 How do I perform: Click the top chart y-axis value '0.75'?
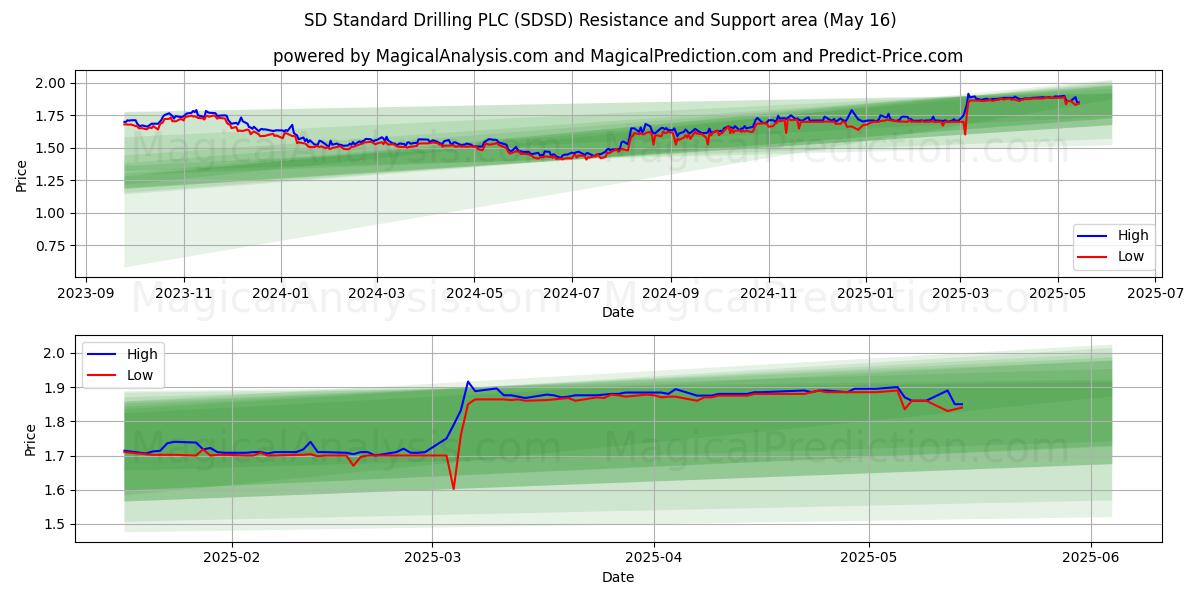51,246
